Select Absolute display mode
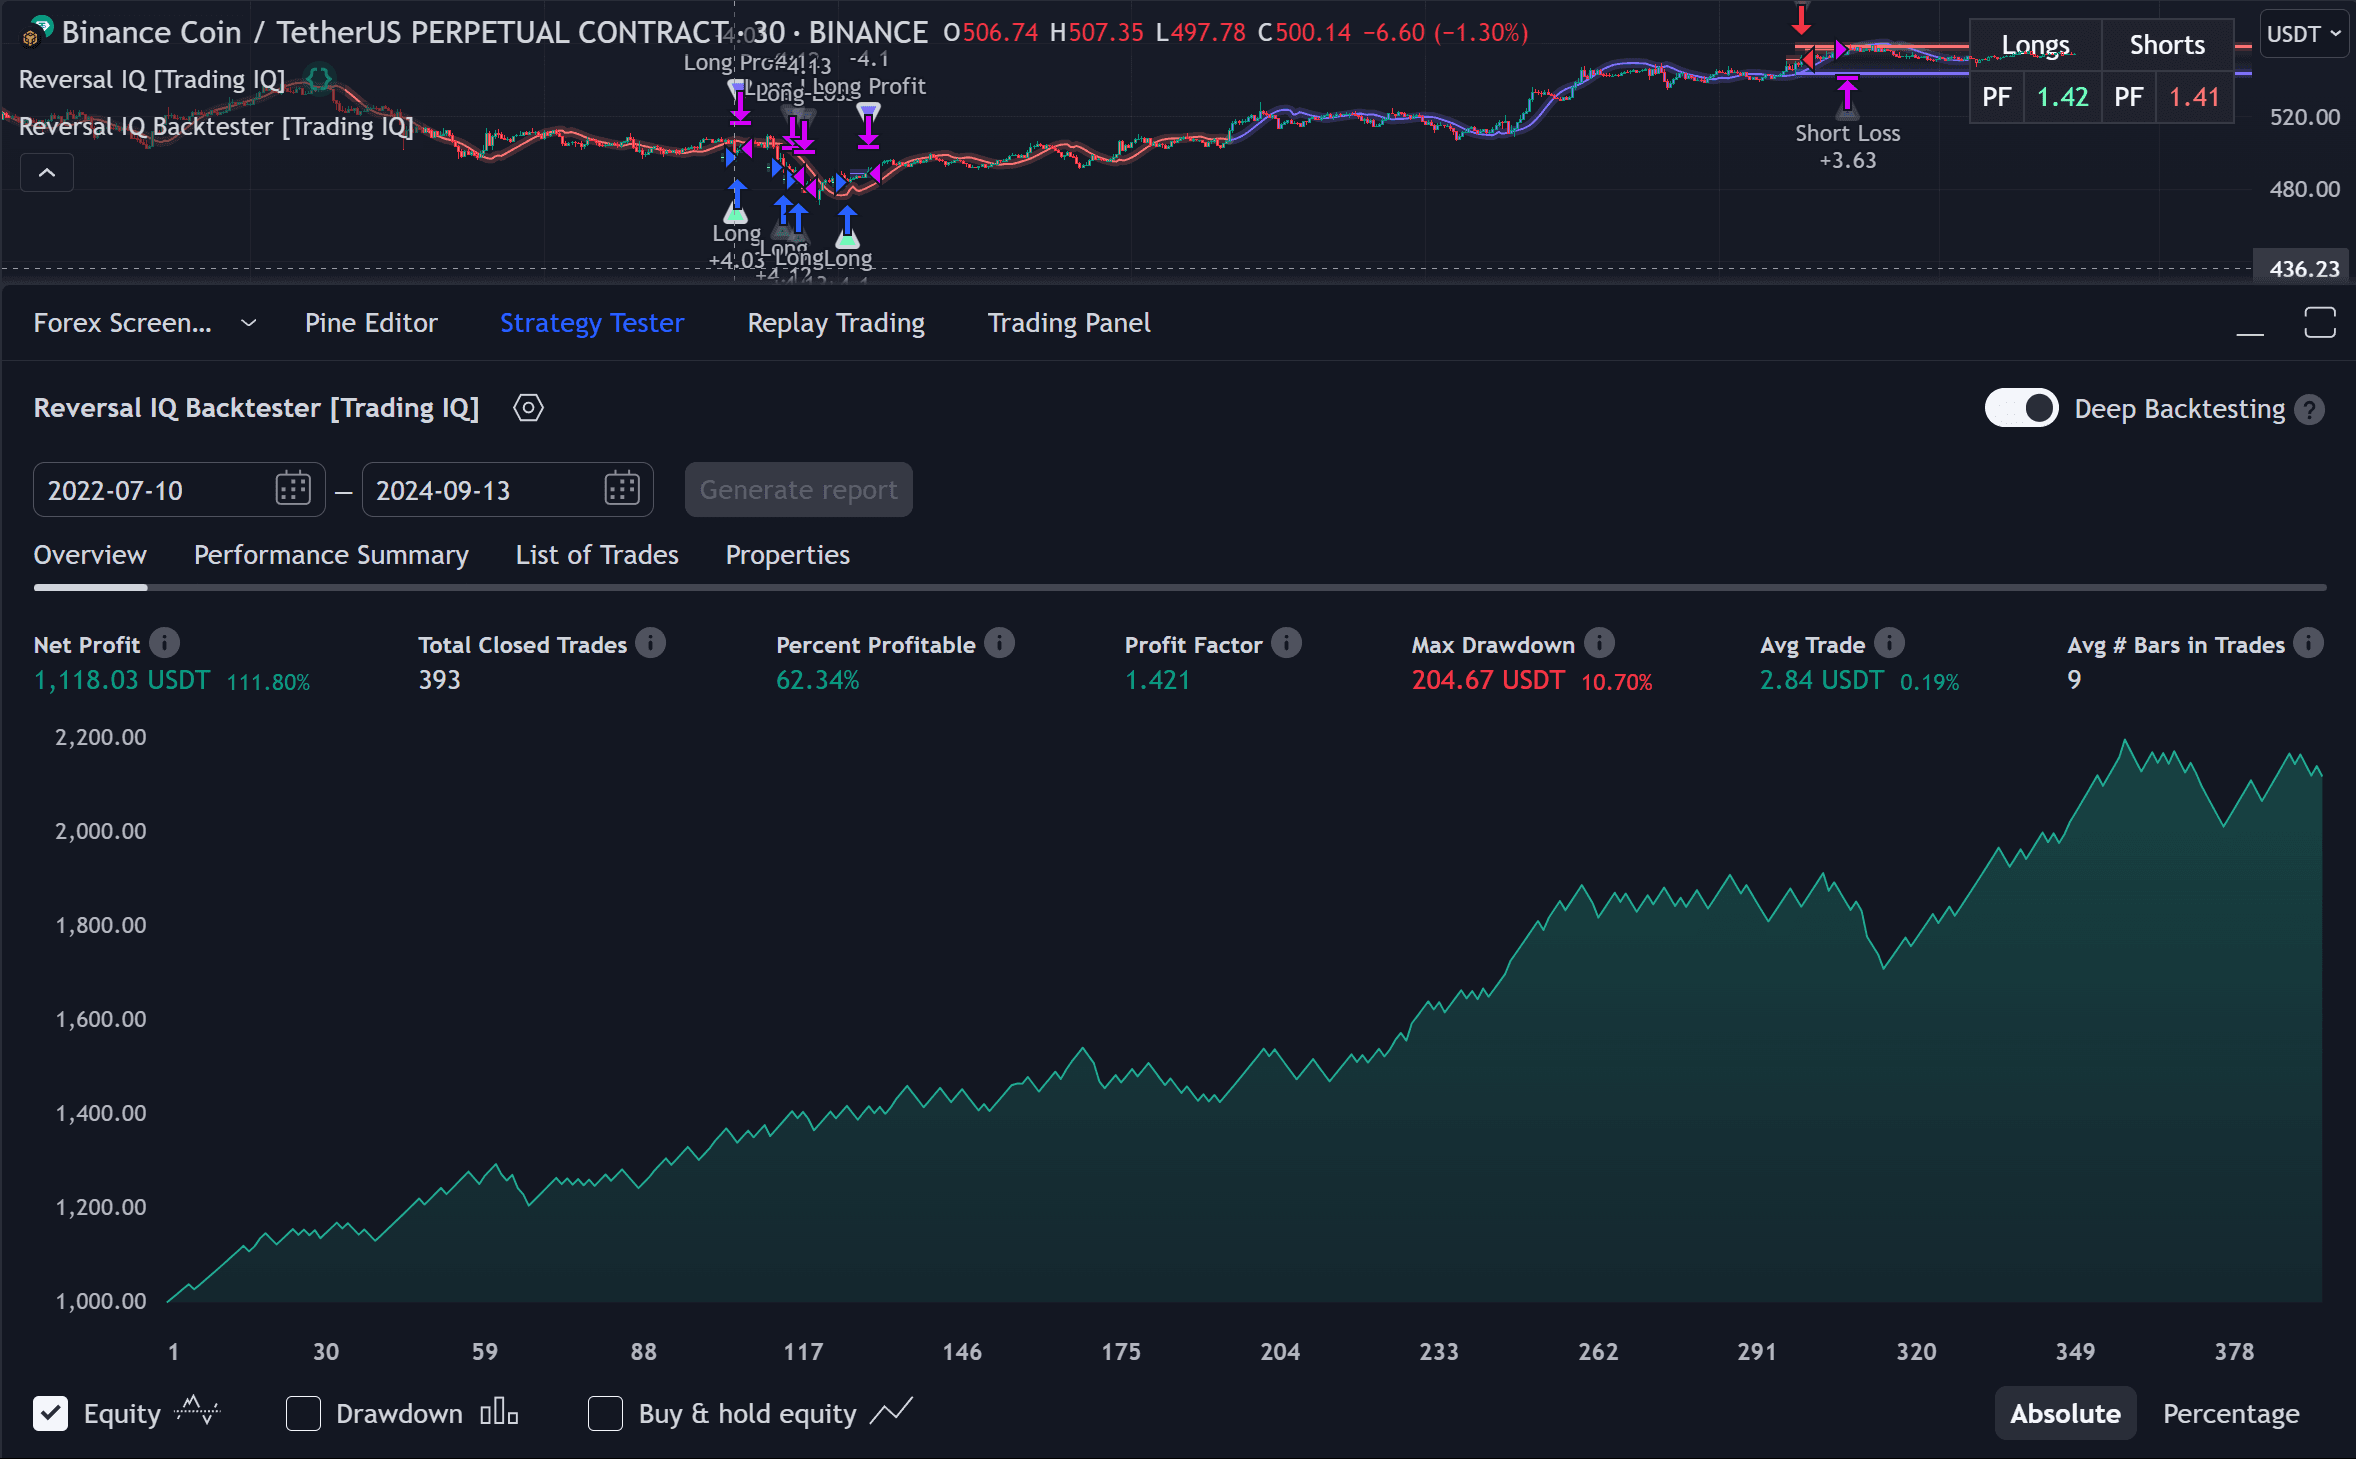 (x=2065, y=1413)
